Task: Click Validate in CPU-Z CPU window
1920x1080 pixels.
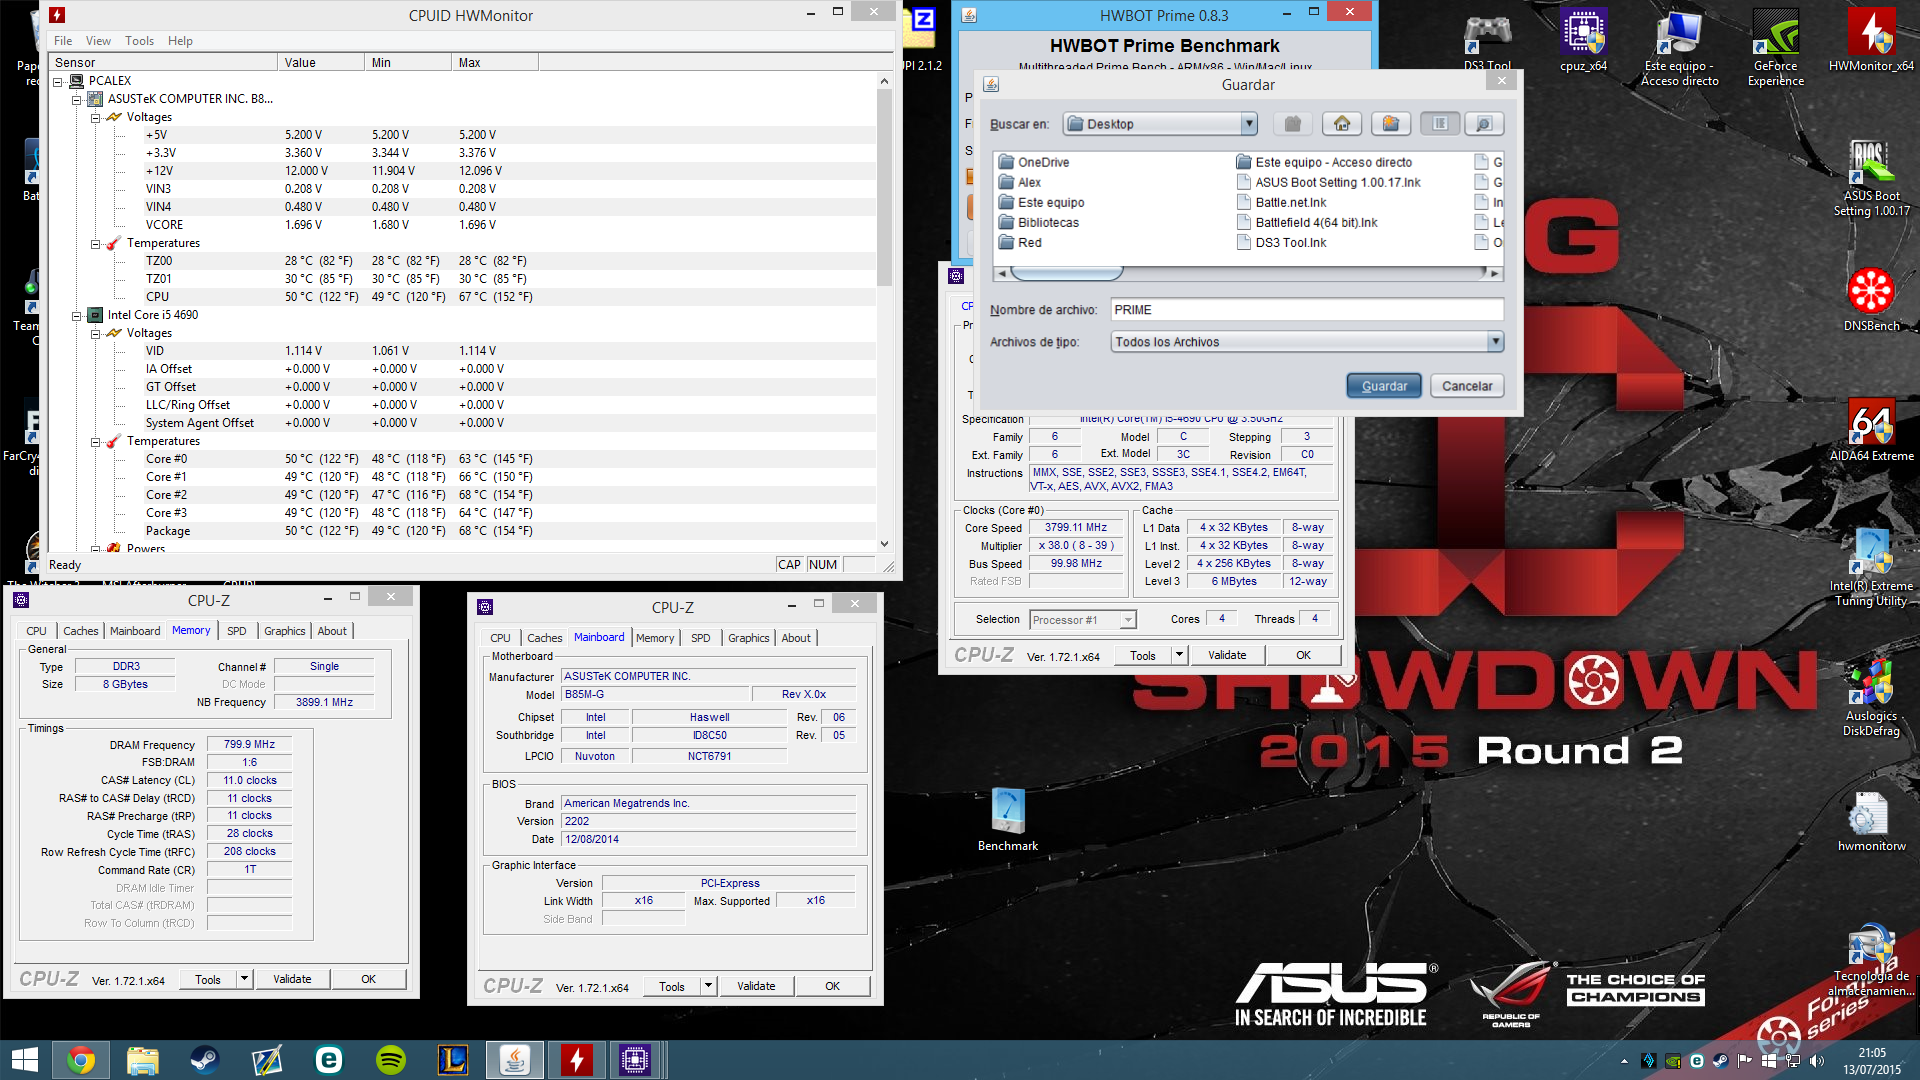Action: pyautogui.click(x=1227, y=655)
